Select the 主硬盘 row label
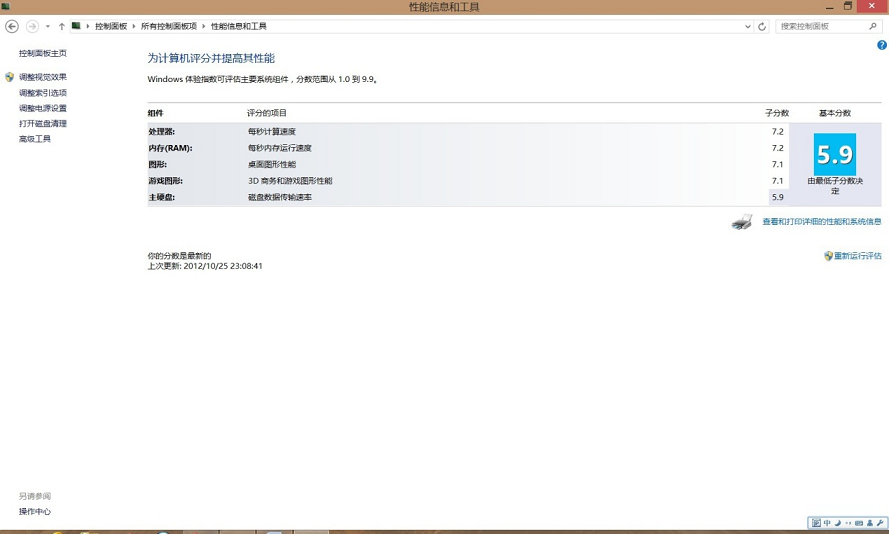 (x=162, y=197)
